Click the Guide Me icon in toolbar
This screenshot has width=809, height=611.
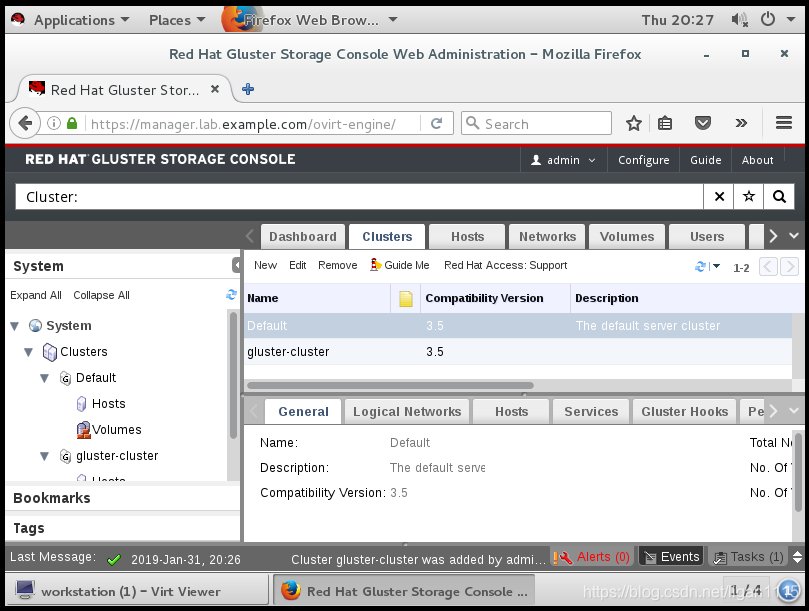(x=376, y=265)
